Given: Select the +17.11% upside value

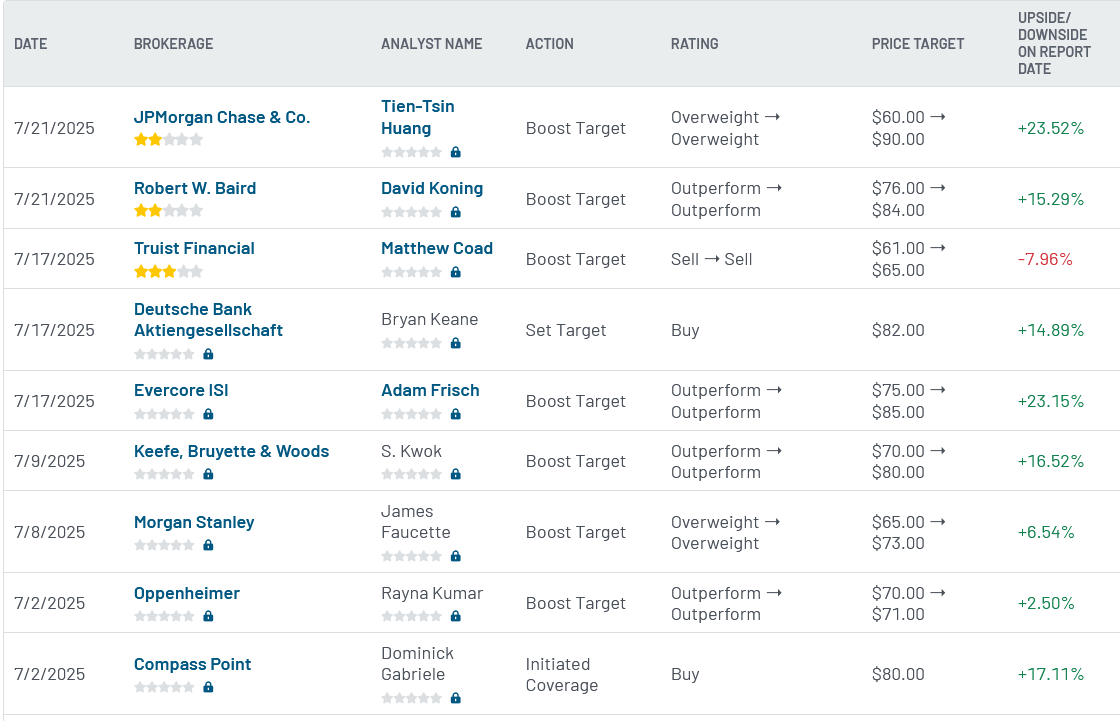Looking at the screenshot, I should click(x=1051, y=674).
